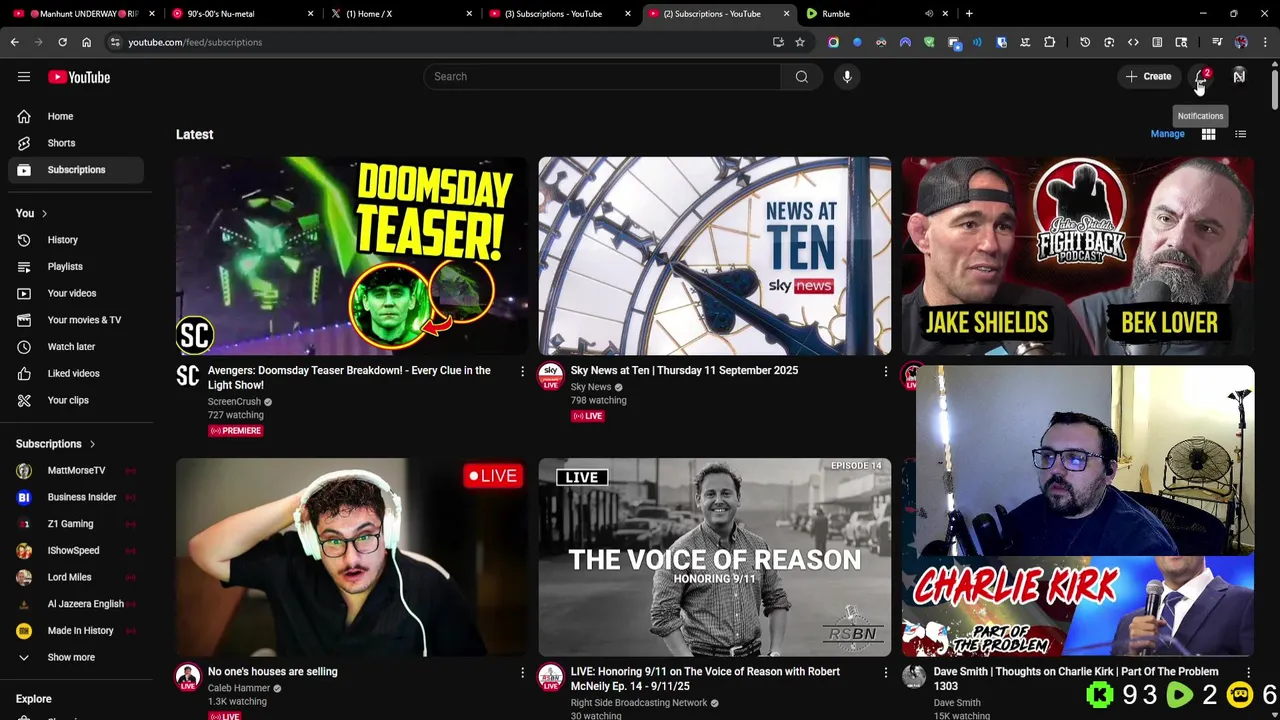Open Caleb Hammer live stream thumbnail
Screen dimensions: 1280x720
pyautogui.click(x=351, y=557)
